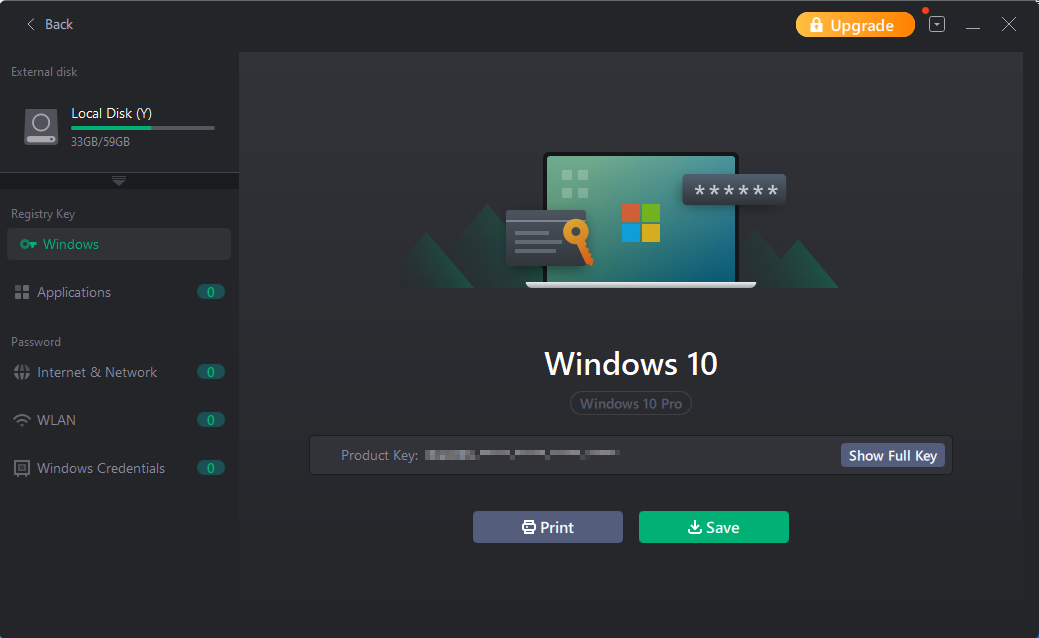Viewport: 1039px width, 638px height.
Task: Click the Applications count badge
Action: point(211,292)
